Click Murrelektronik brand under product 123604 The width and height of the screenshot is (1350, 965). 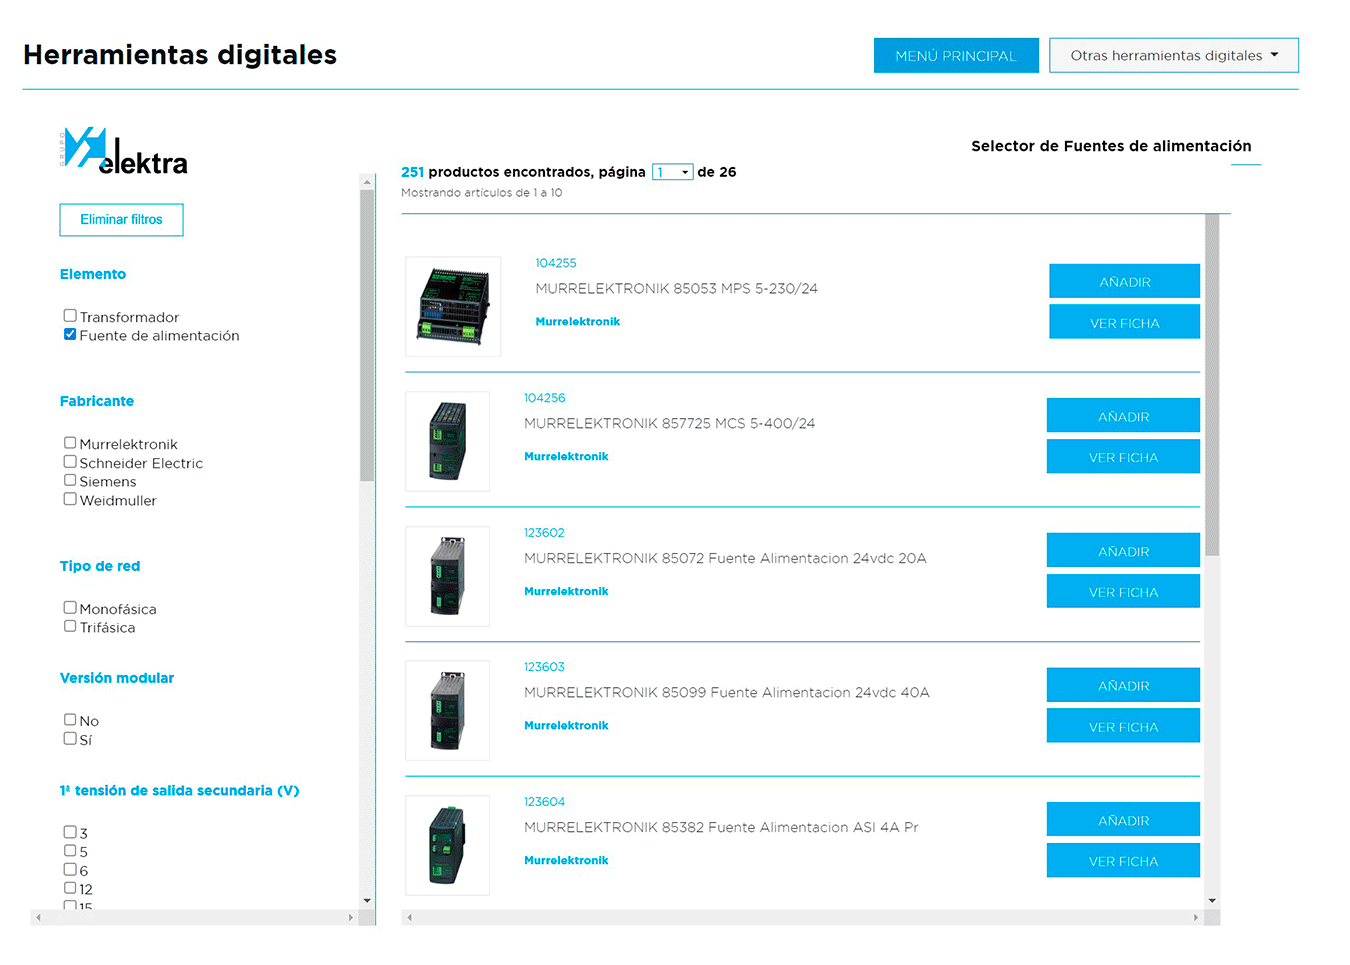click(x=567, y=861)
